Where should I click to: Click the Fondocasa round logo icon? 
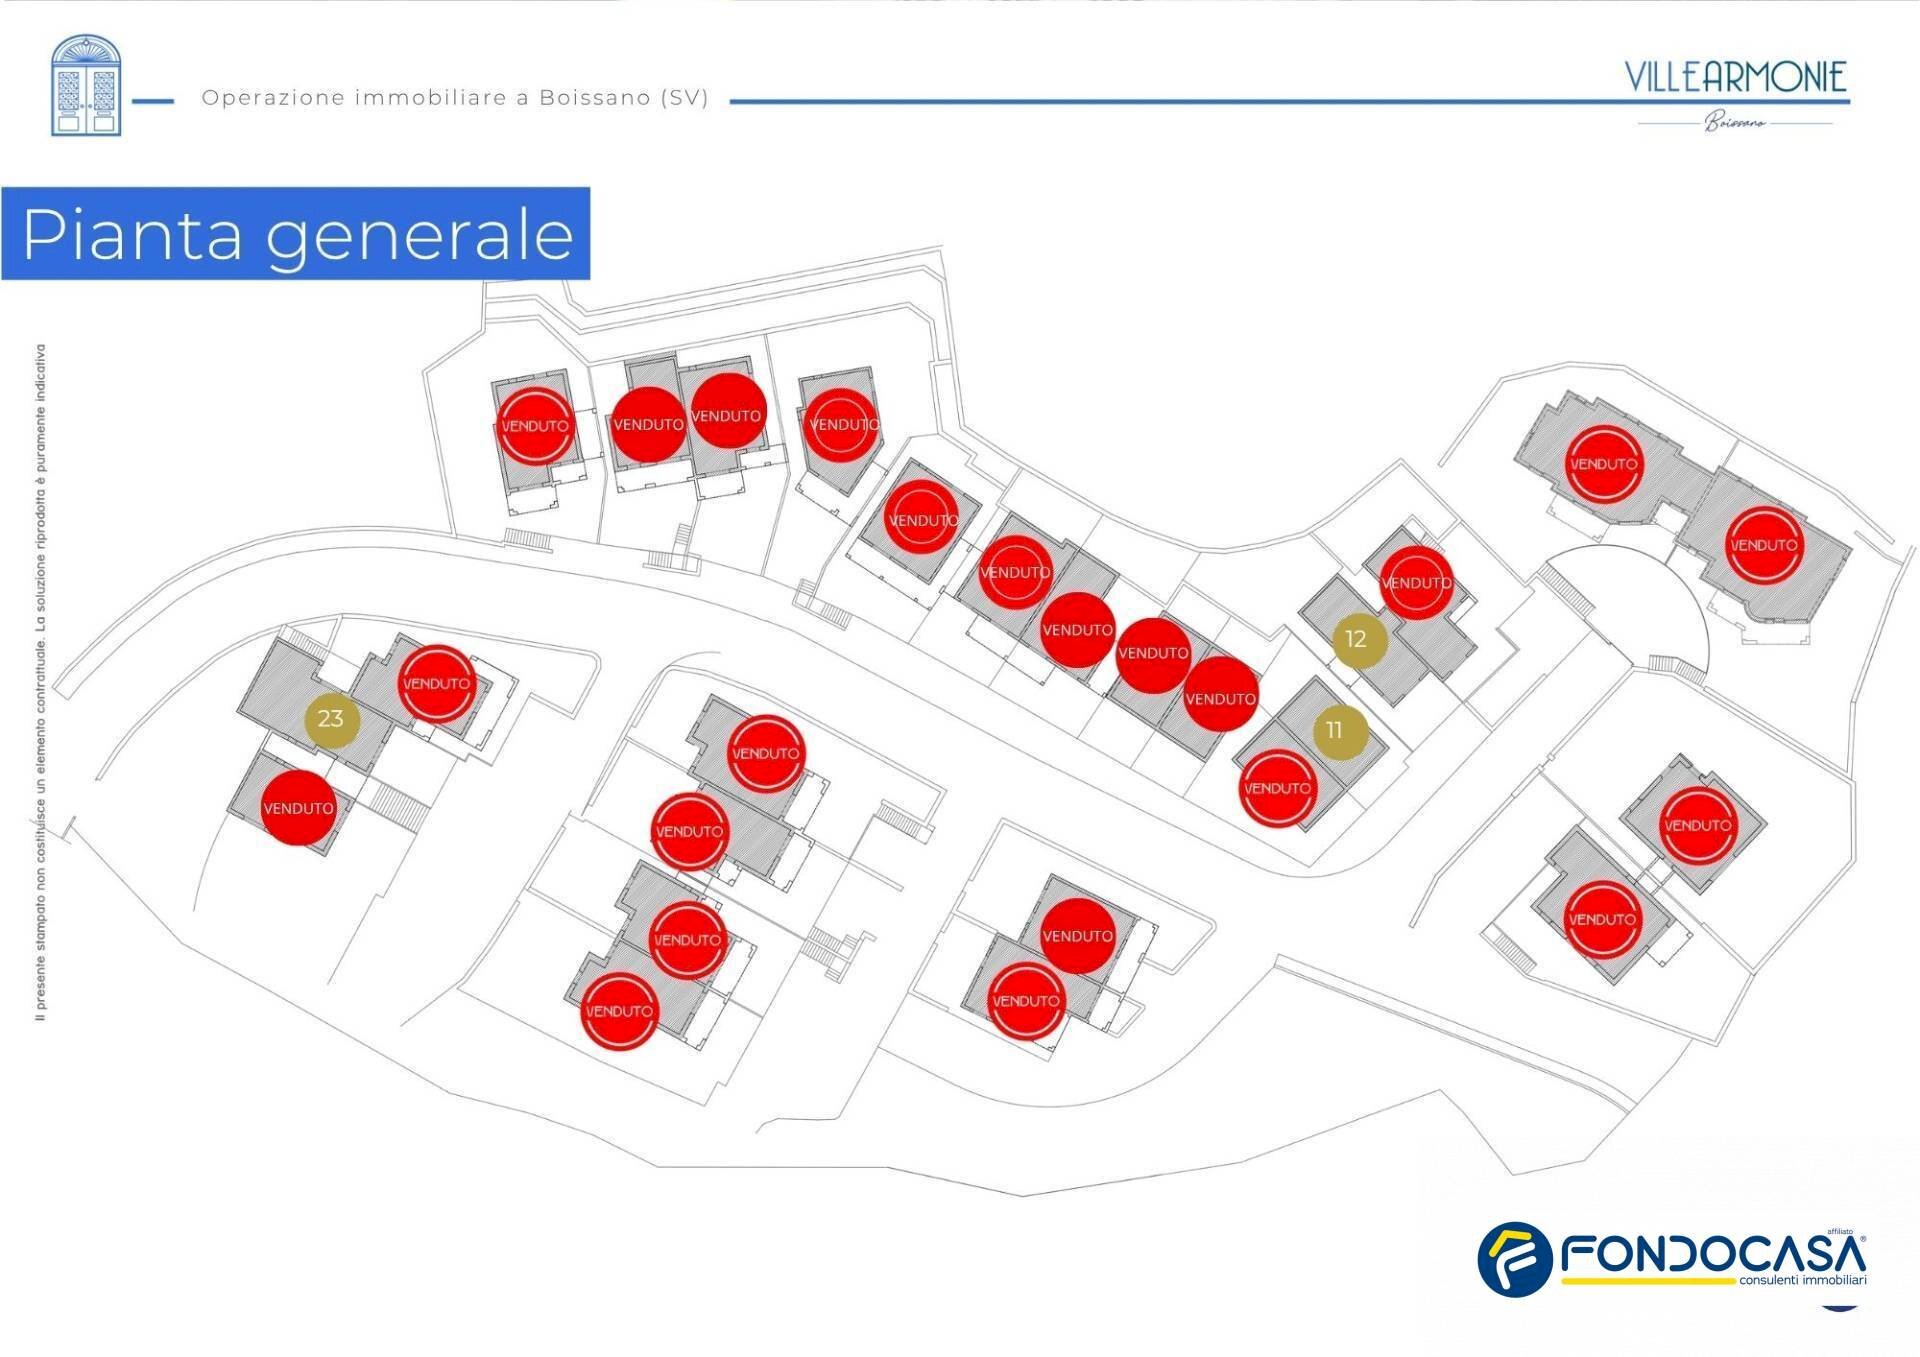click(x=1514, y=1259)
